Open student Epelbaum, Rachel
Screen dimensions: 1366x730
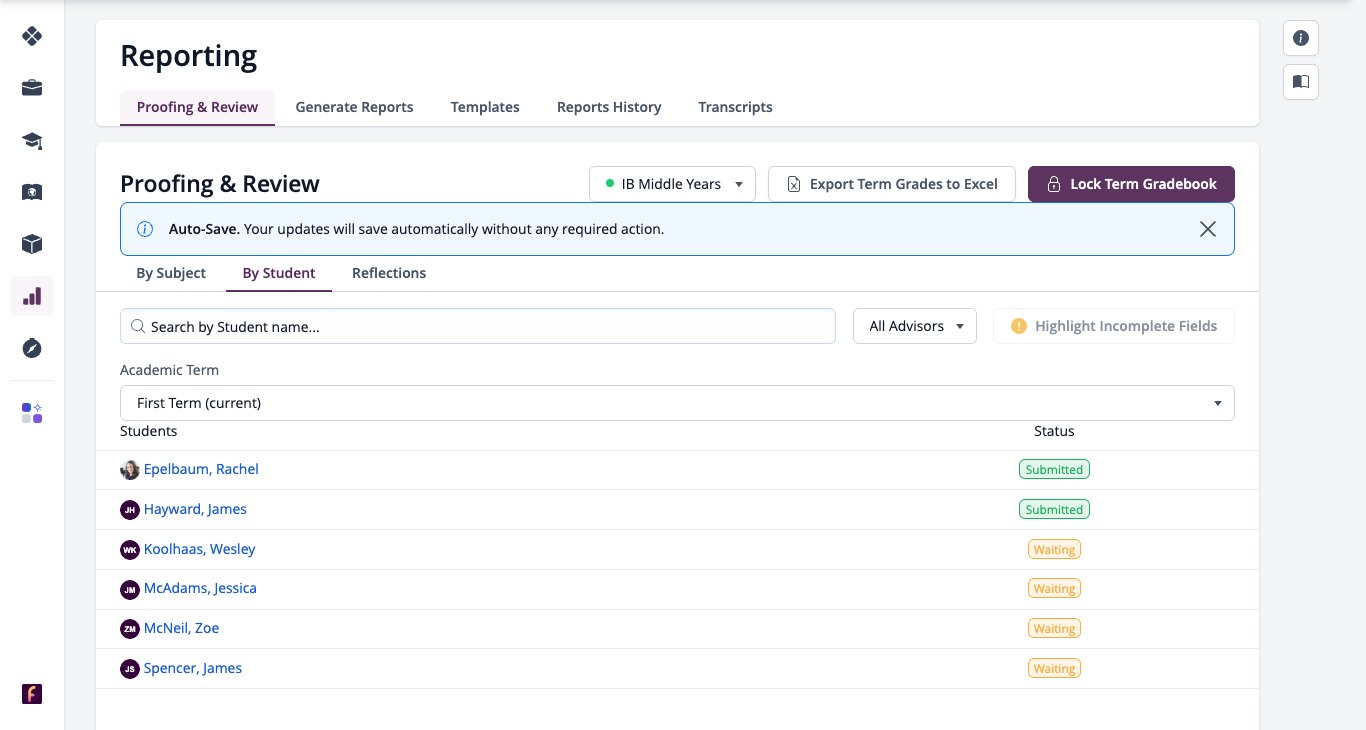point(201,469)
